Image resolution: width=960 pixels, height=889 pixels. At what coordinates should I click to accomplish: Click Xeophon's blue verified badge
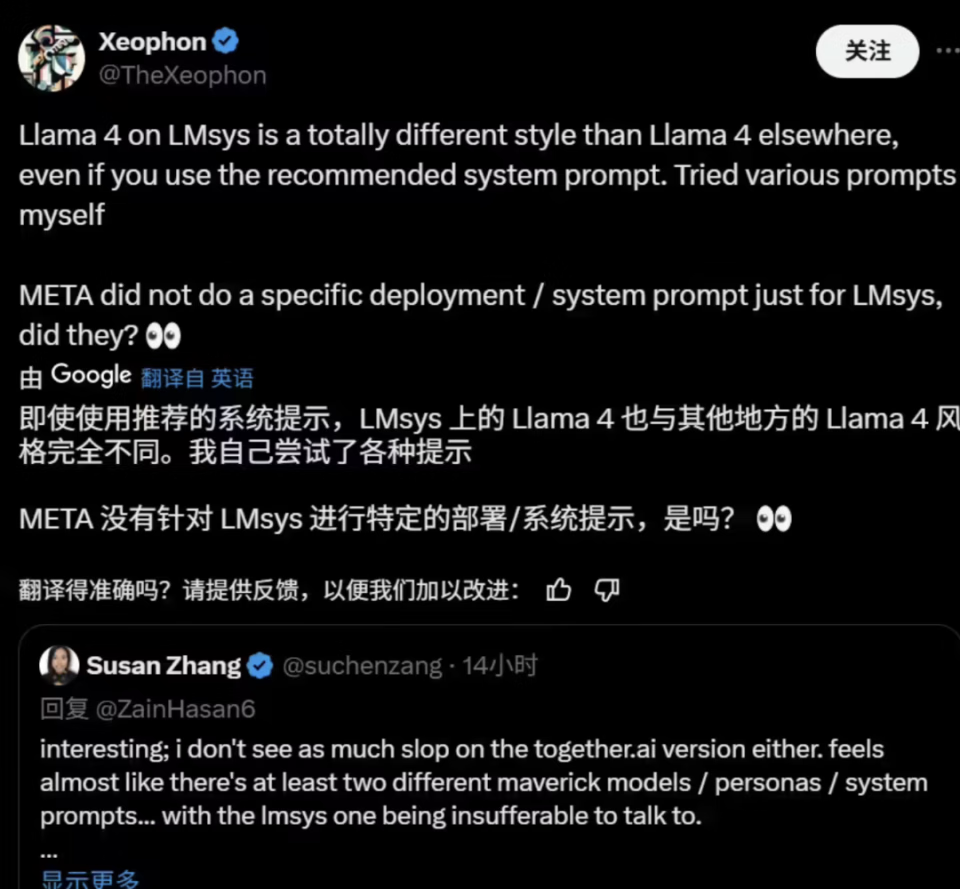[225, 41]
